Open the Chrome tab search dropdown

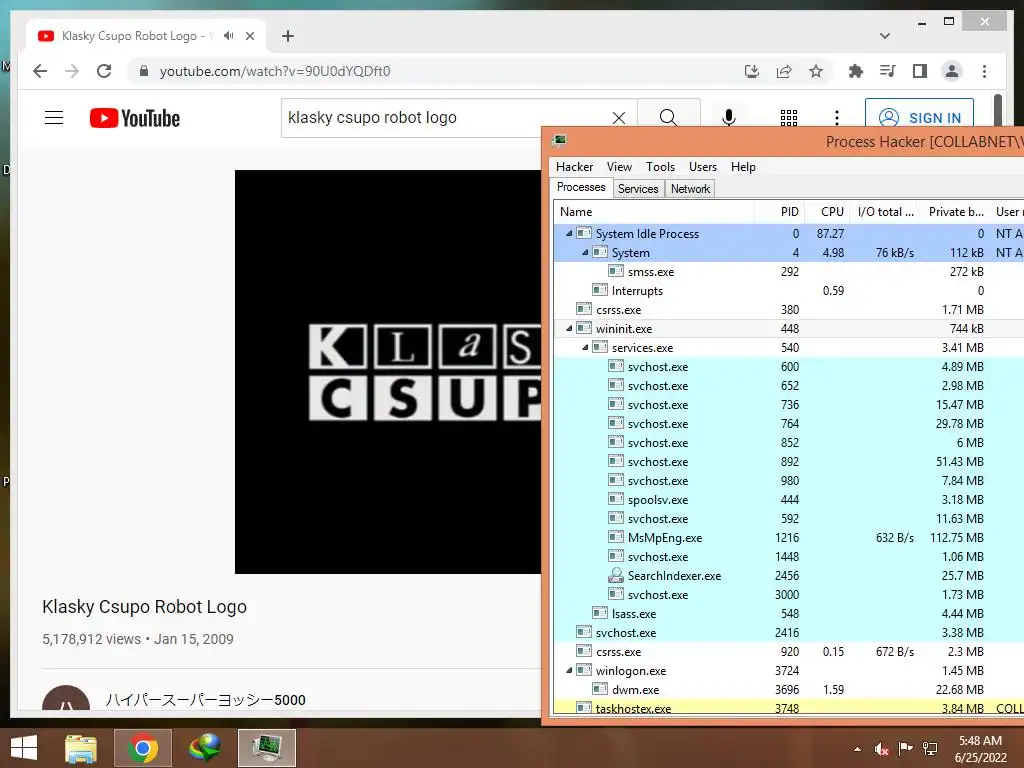coord(884,36)
